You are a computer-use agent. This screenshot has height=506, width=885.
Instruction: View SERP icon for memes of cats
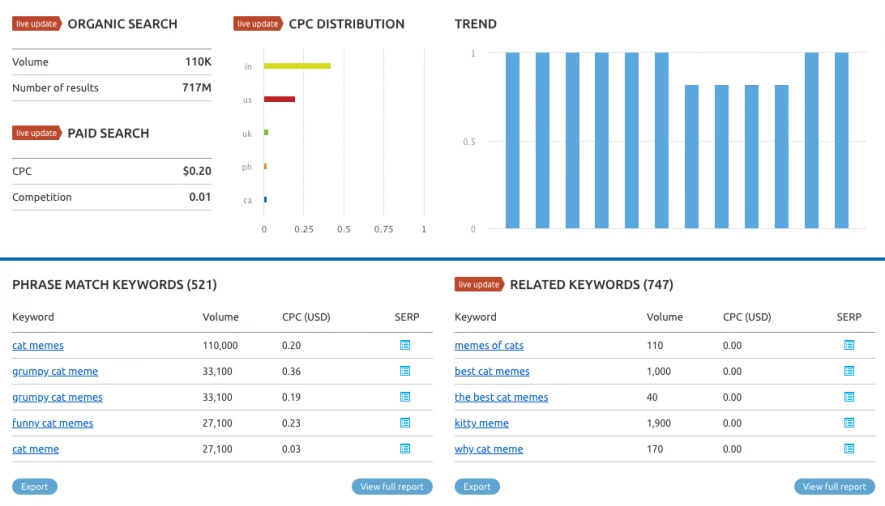(x=849, y=345)
